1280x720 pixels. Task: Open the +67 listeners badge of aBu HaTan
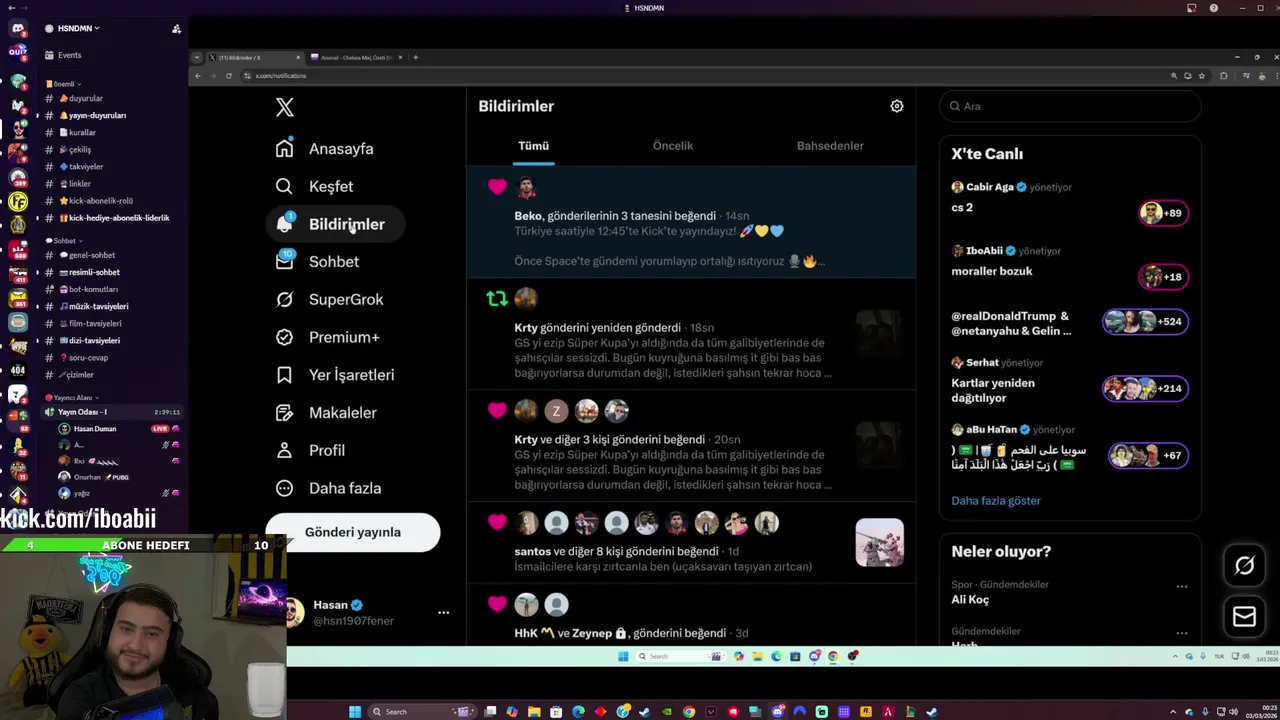[x=1148, y=455]
